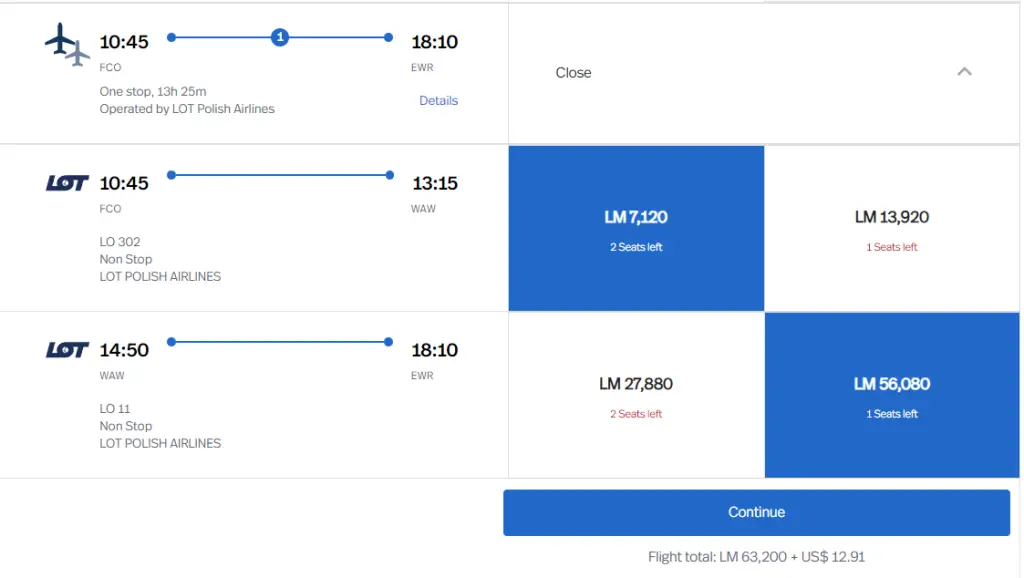Click the 13:15 WAW arrival time
Image resolution: width=1024 pixels, height=578 pixels.
pos(434,184)
